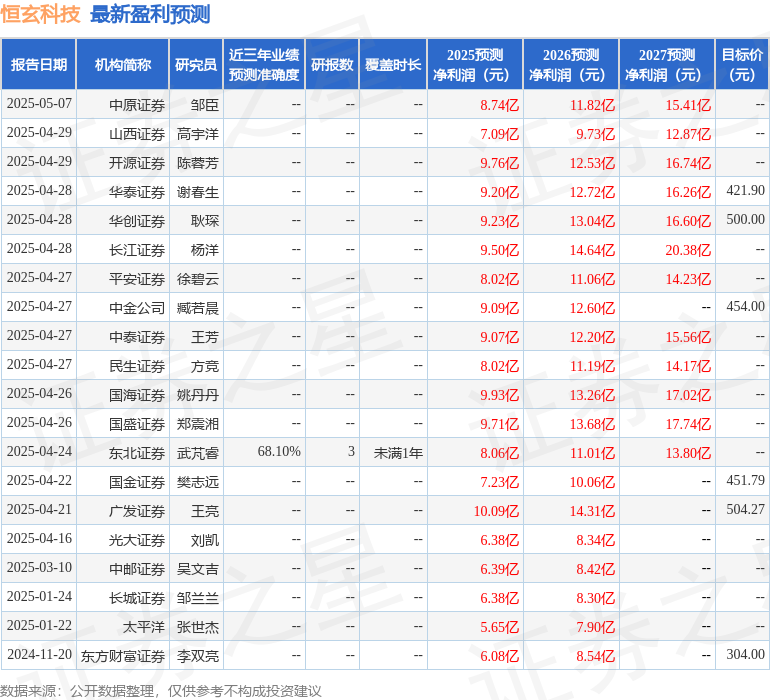
Task: Click the institution 广发证券
Action: [137, 511]
